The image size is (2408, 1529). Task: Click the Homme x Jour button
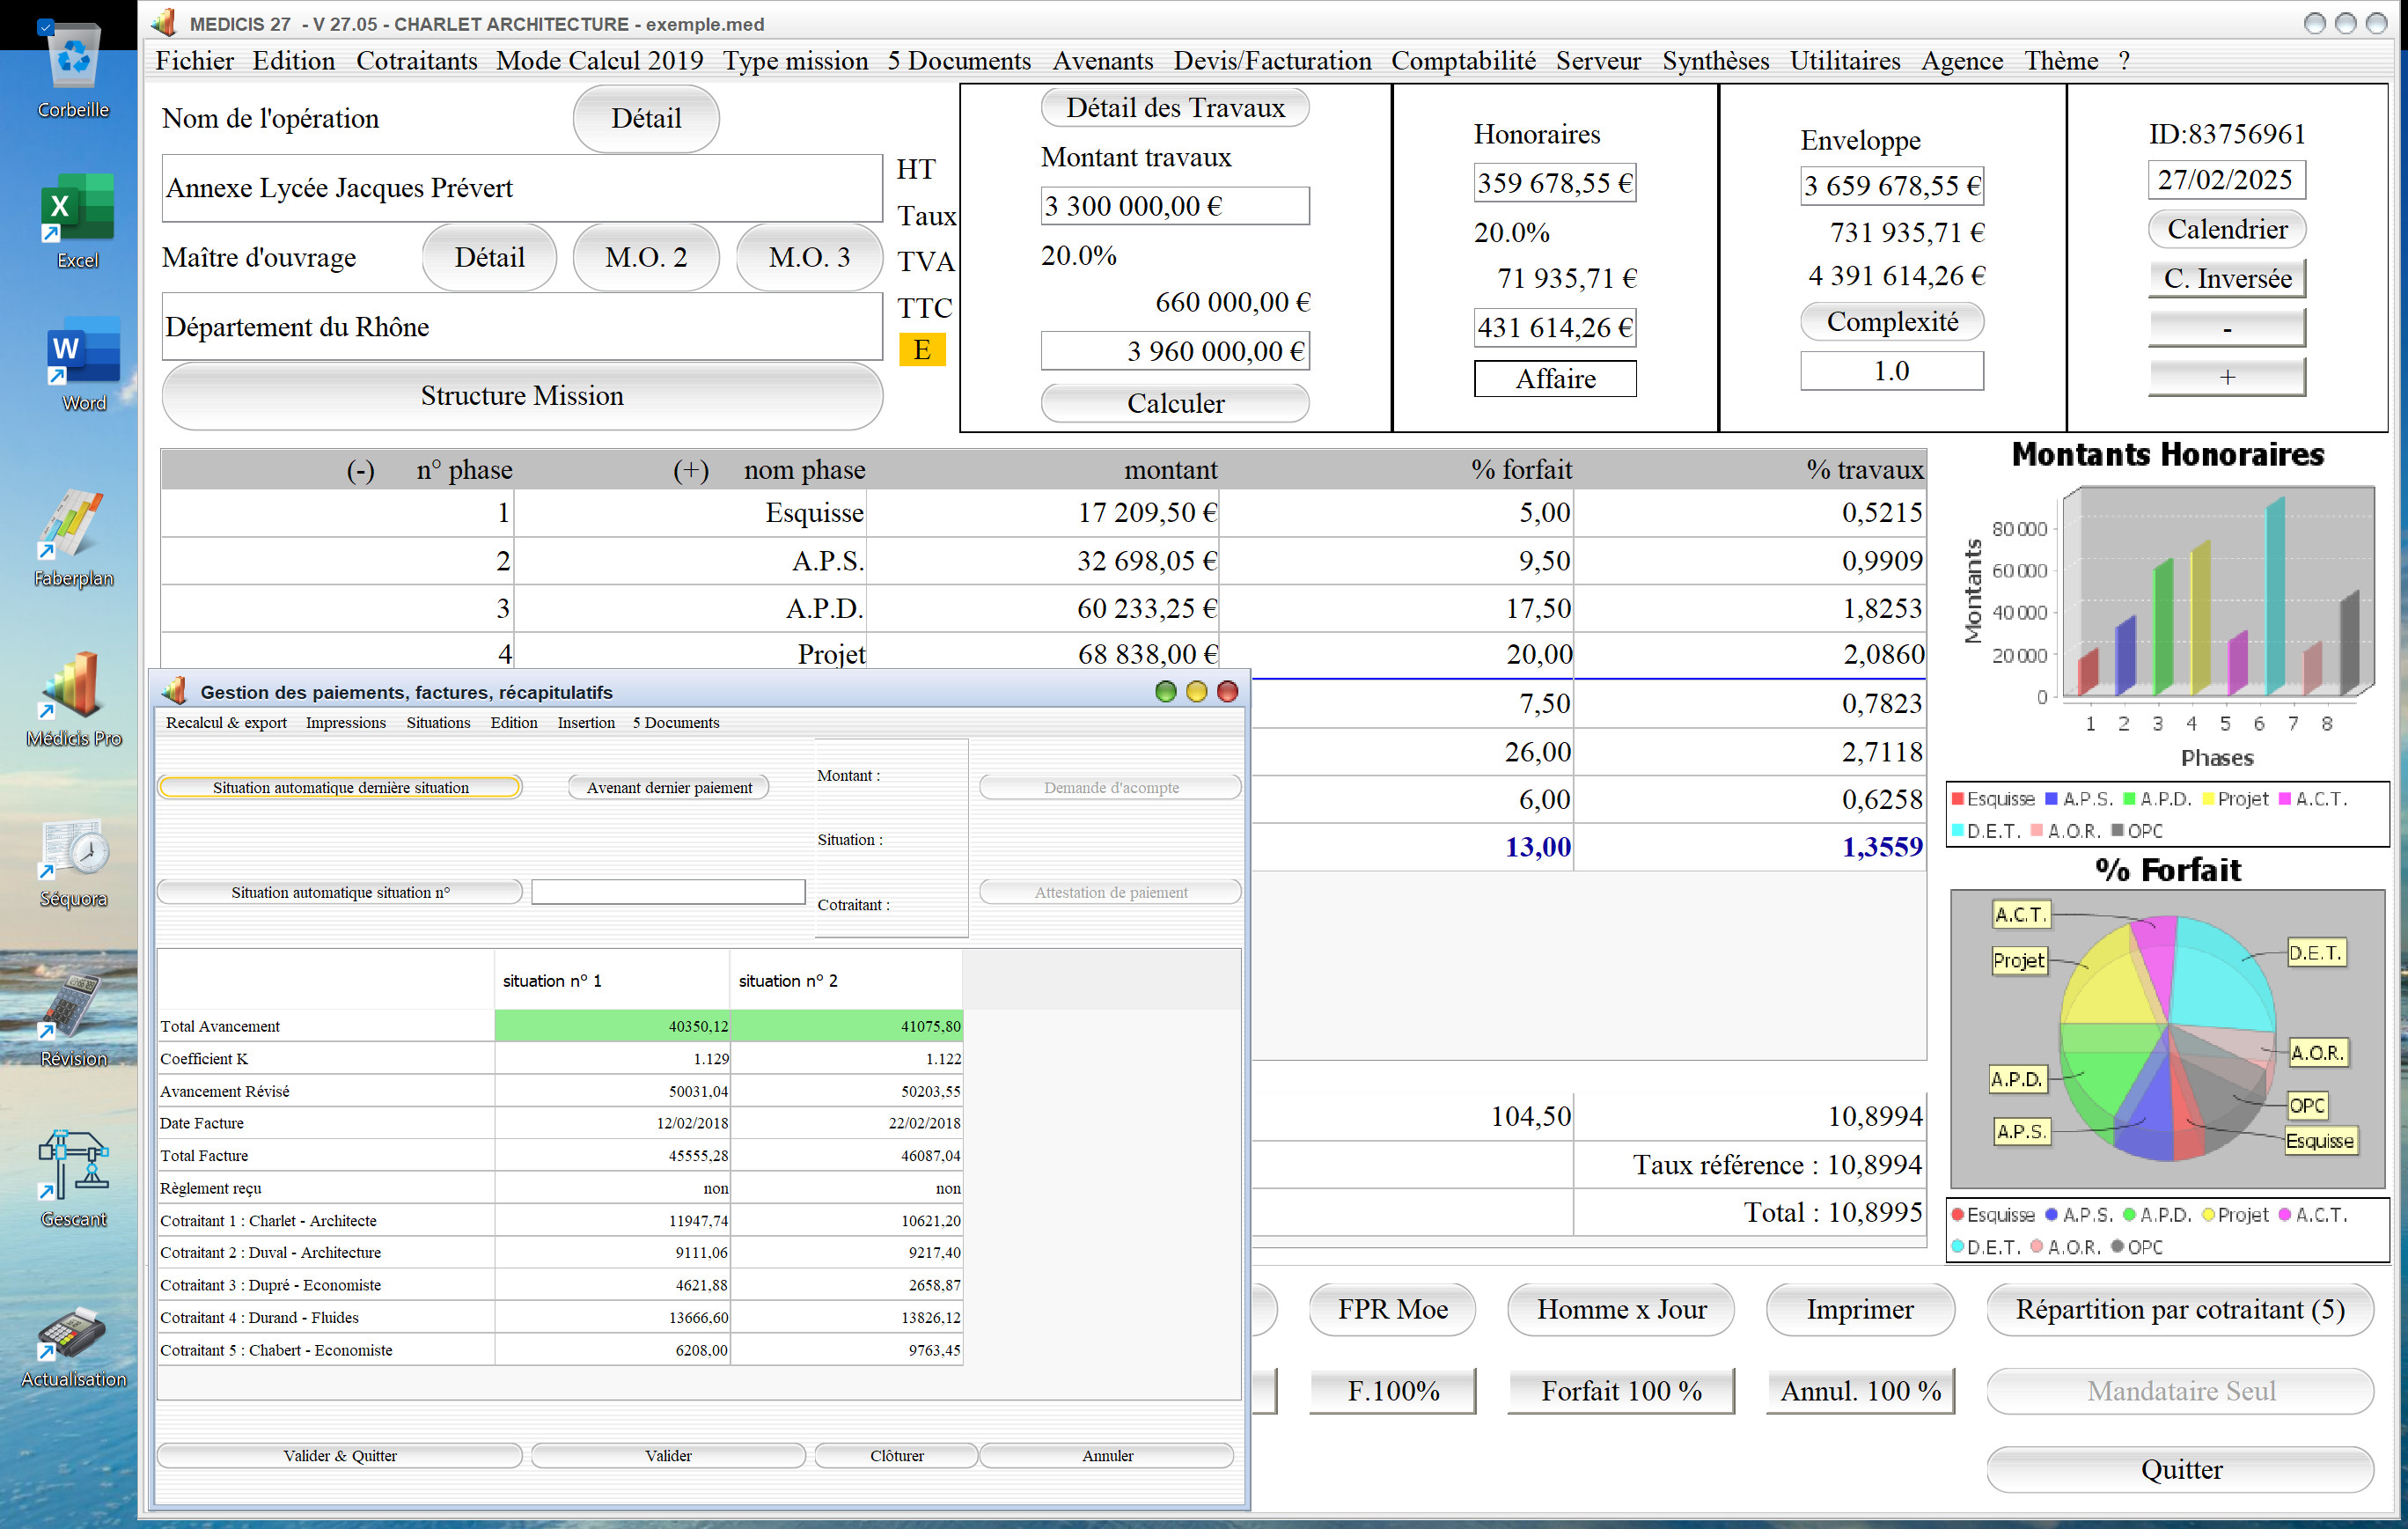click(x=1621, y=1309)
